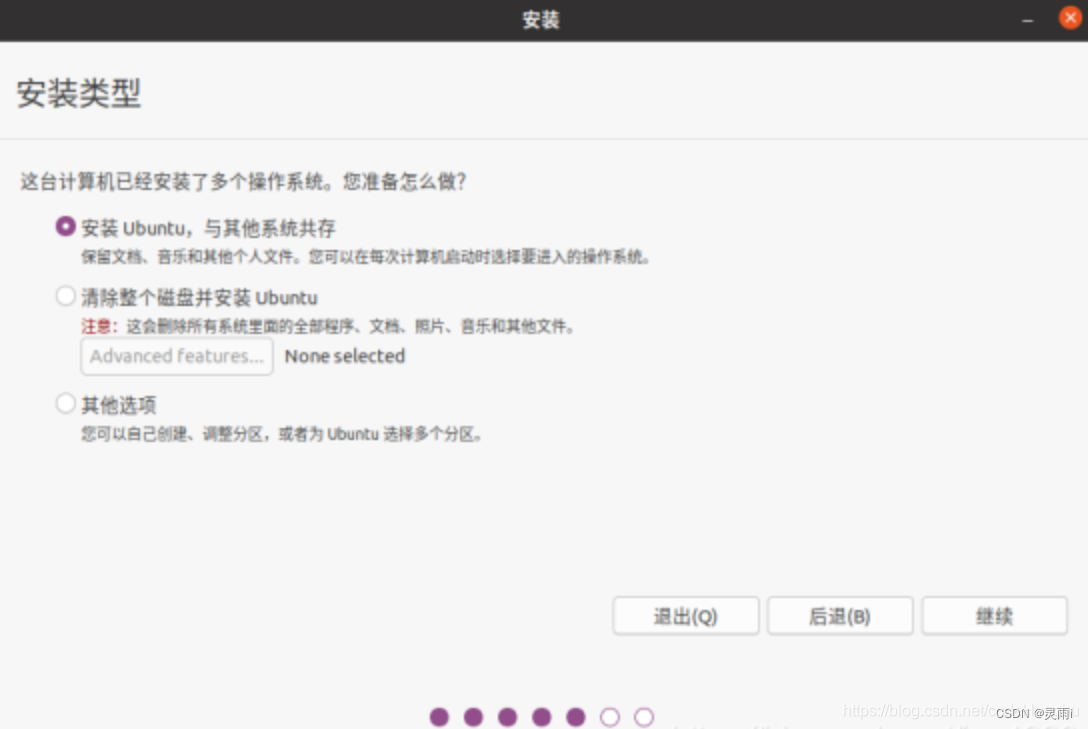1088x729 pixels.
Task: Proceed with the 继续 continue button
Action: click(x=994, y=616)
